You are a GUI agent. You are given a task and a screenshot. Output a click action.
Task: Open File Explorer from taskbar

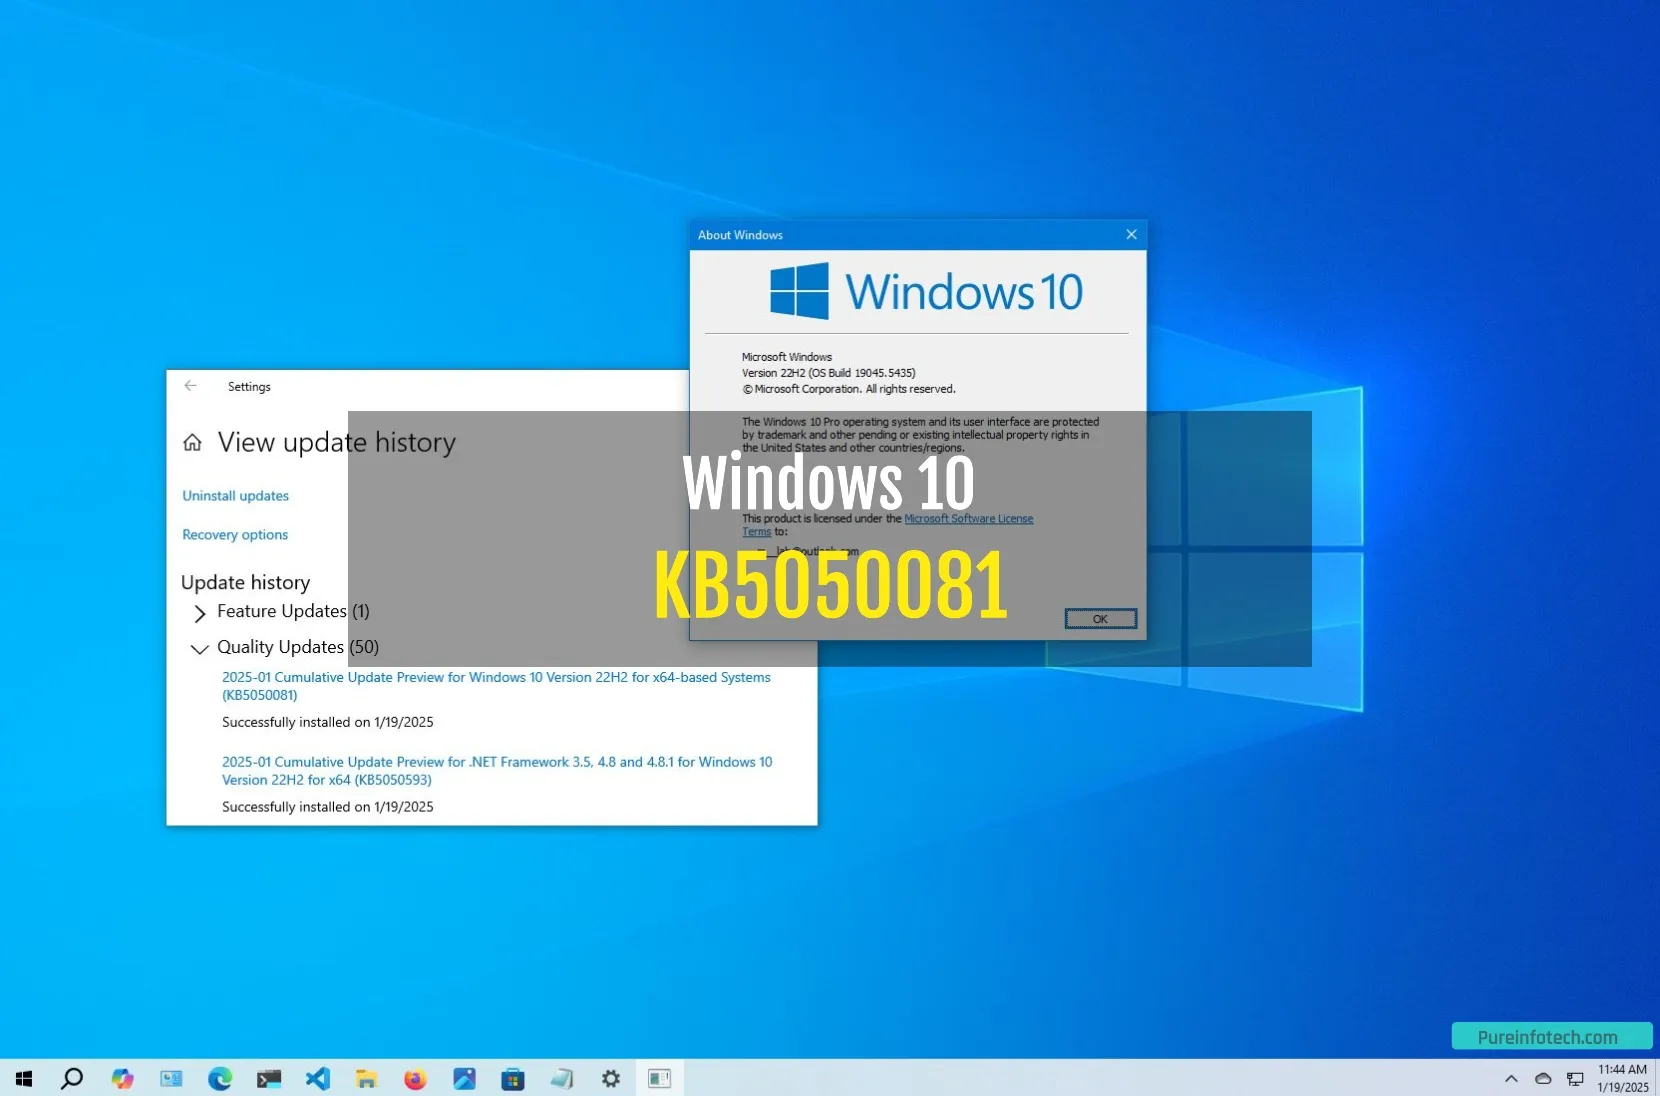click(x=366, y=1078)
